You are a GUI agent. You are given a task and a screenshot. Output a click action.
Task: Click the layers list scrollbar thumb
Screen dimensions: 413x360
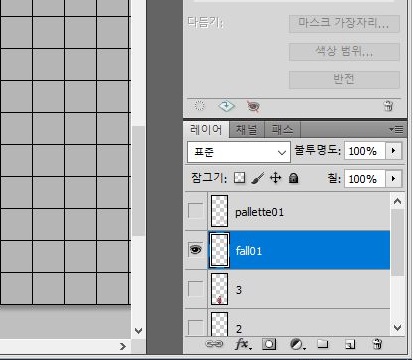[x=397, y=242]
